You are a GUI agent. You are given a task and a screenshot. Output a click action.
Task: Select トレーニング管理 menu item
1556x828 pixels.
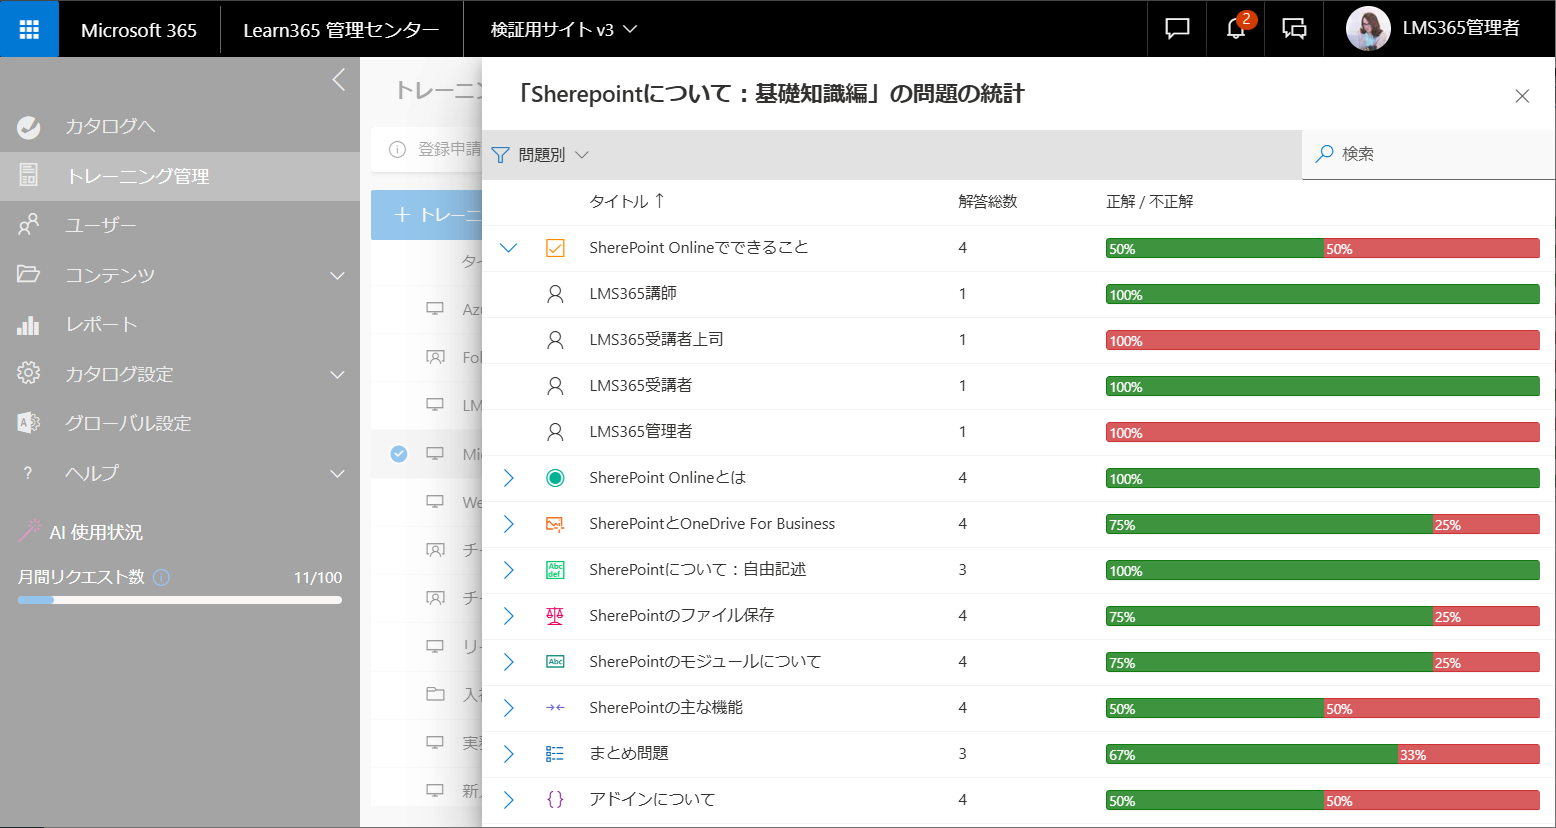(180, 176)
